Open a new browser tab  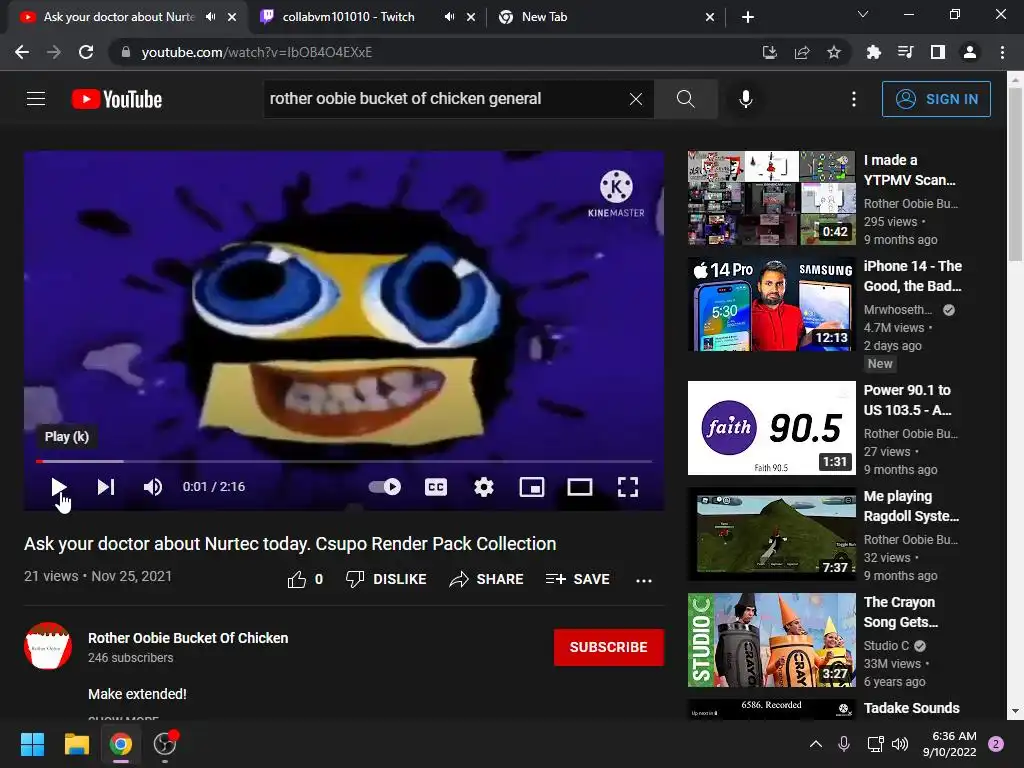tap(748, 17)
